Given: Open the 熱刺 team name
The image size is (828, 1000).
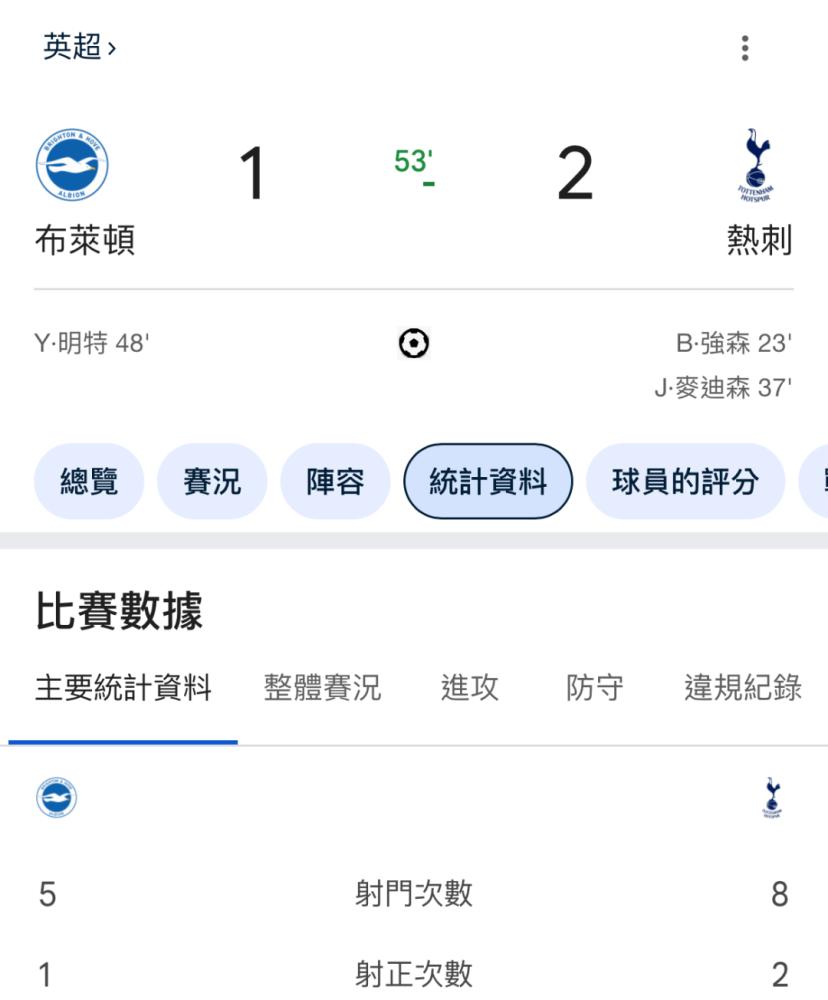Looking at the screenshot, I should pos(759,240).
